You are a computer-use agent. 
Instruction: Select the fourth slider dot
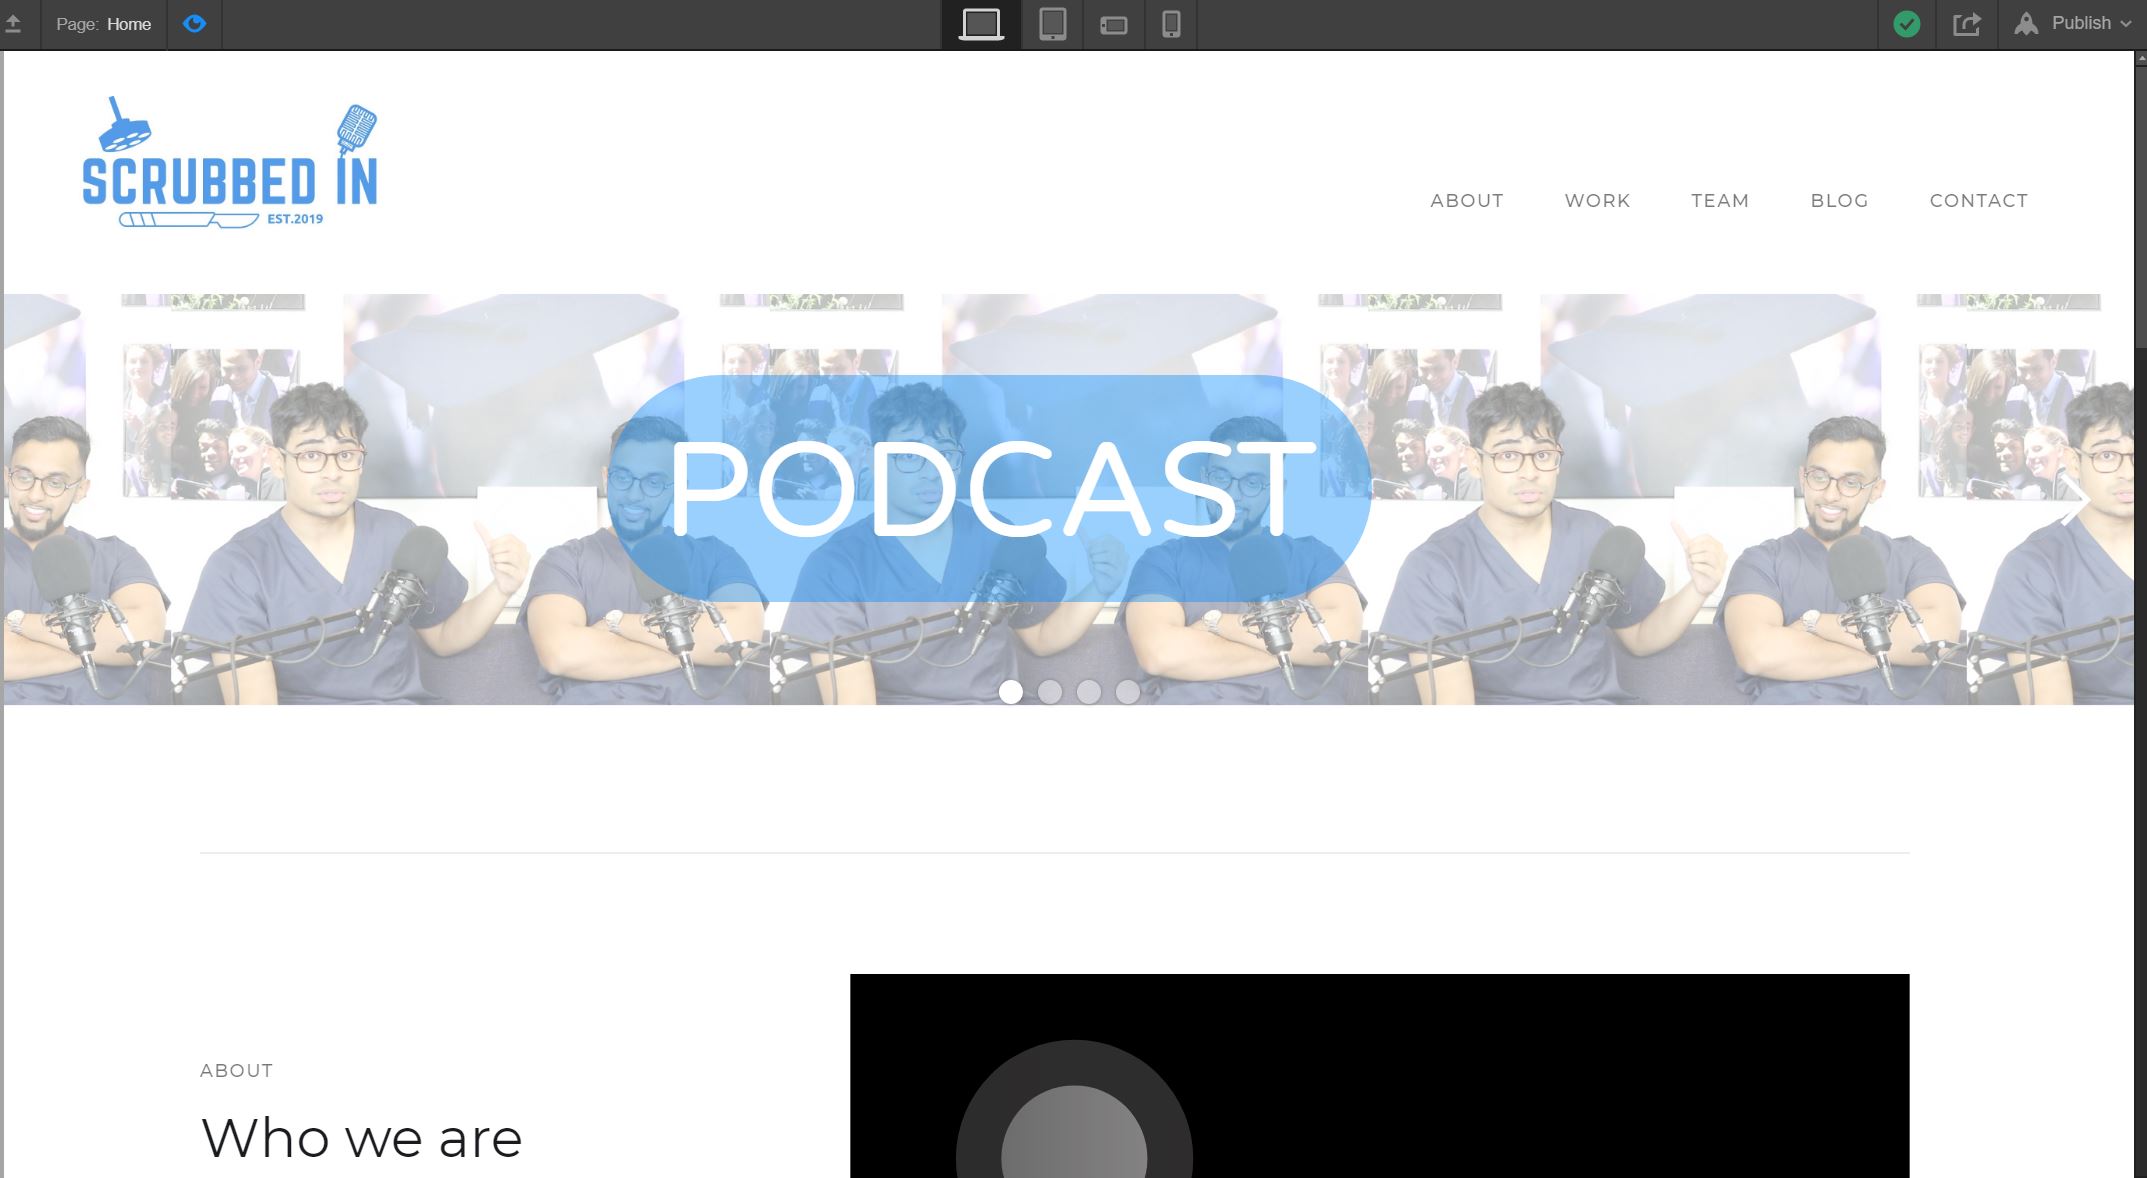[1127, 692]
